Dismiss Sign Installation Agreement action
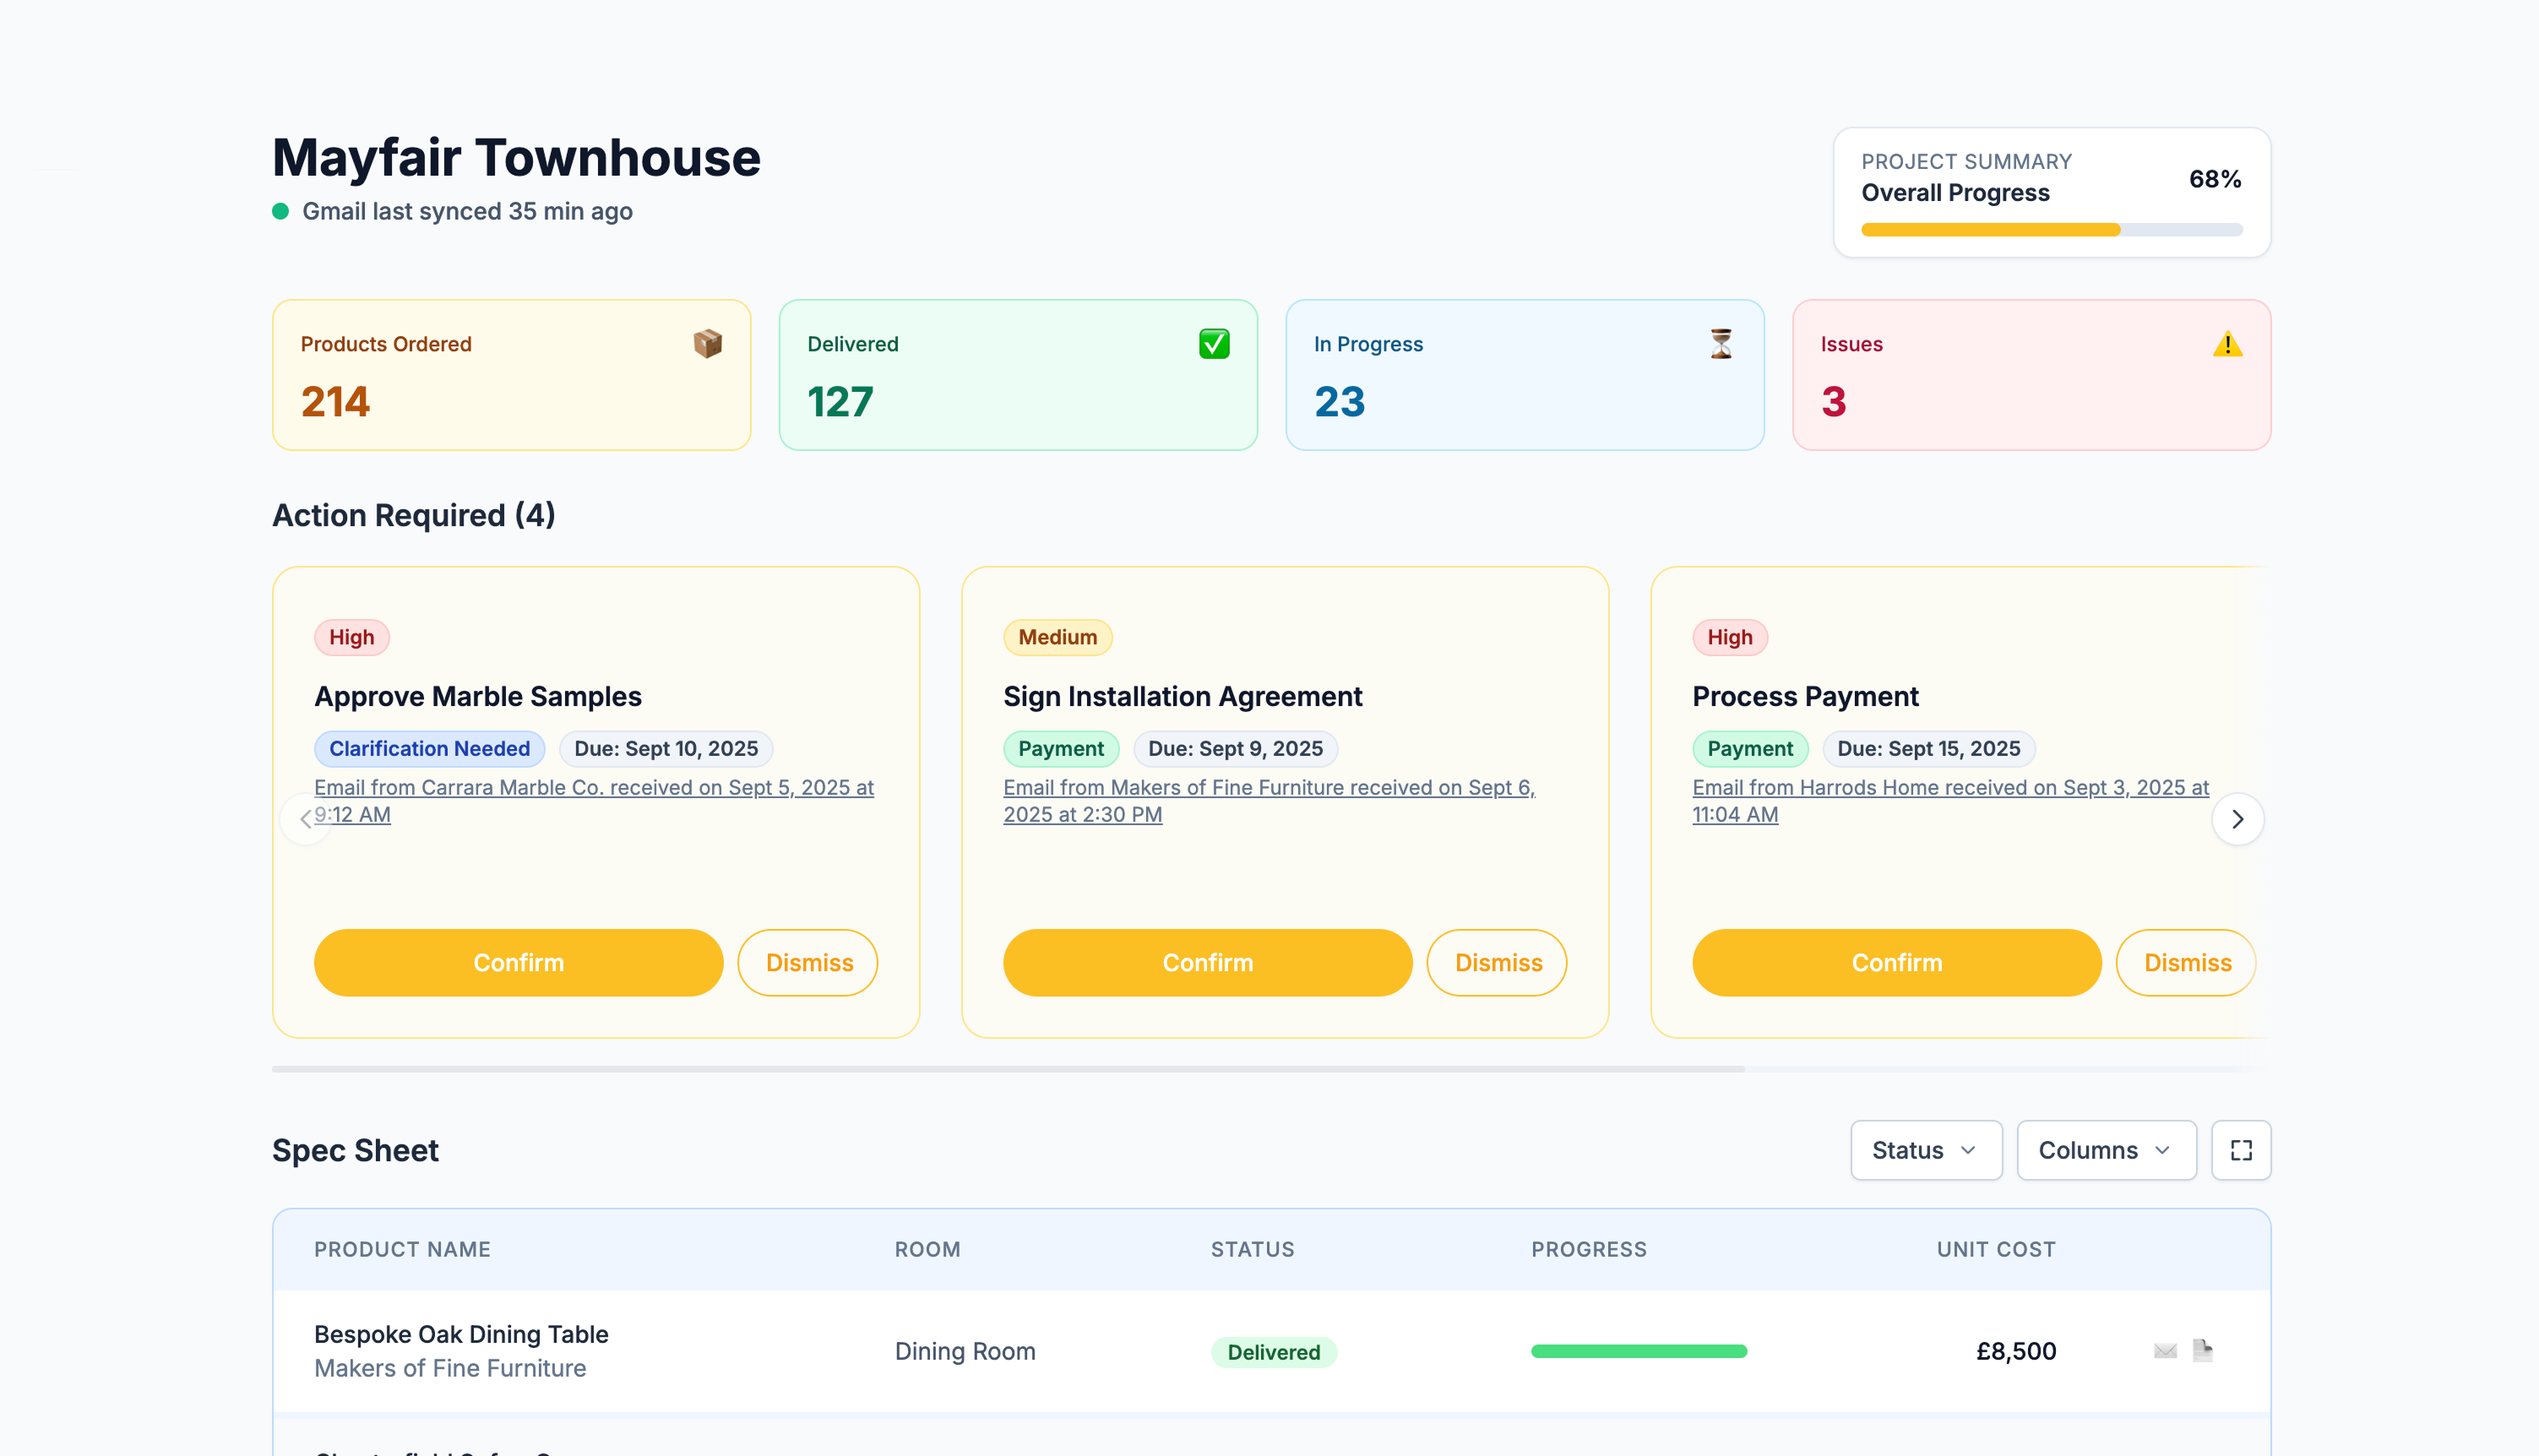Screen dimensions: 2539x1456 pos(1497,962)
